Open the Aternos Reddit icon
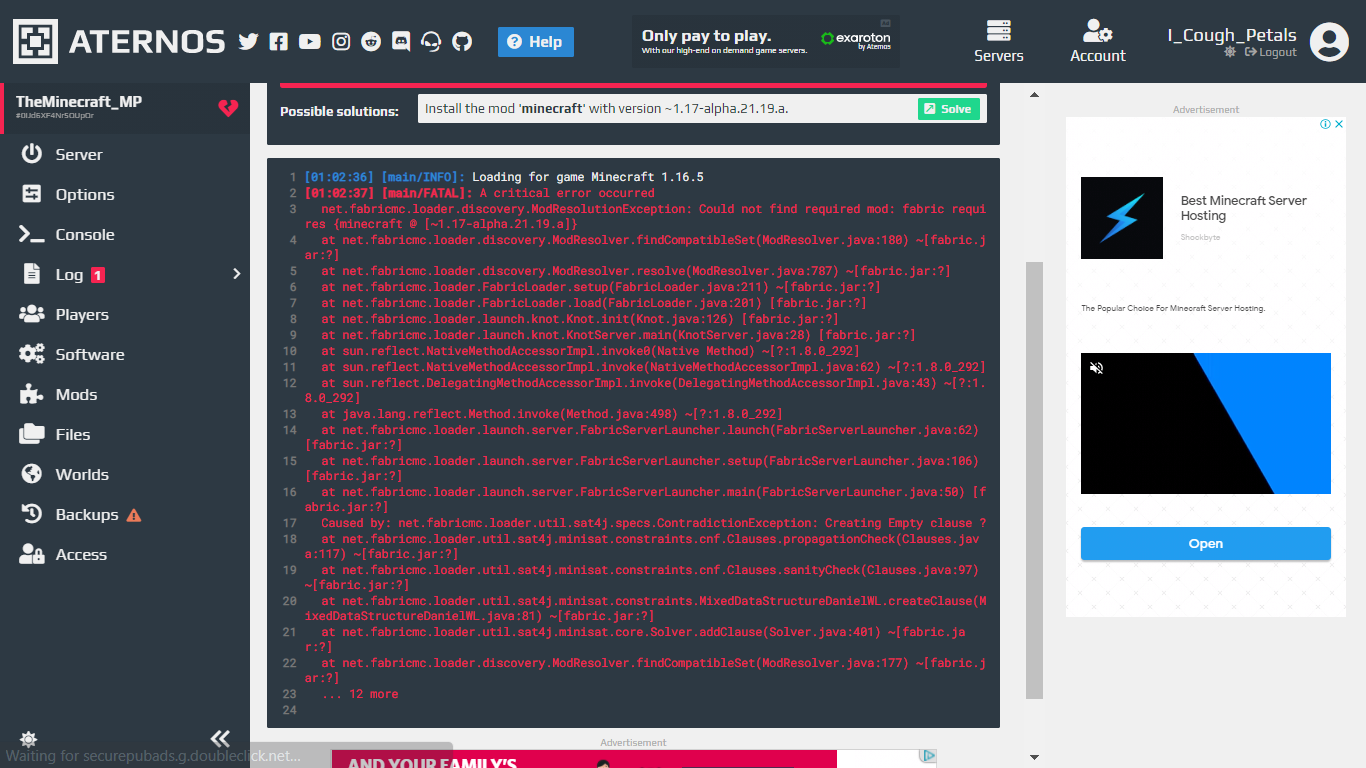The image size is (1366, 768). coord(371,41)
